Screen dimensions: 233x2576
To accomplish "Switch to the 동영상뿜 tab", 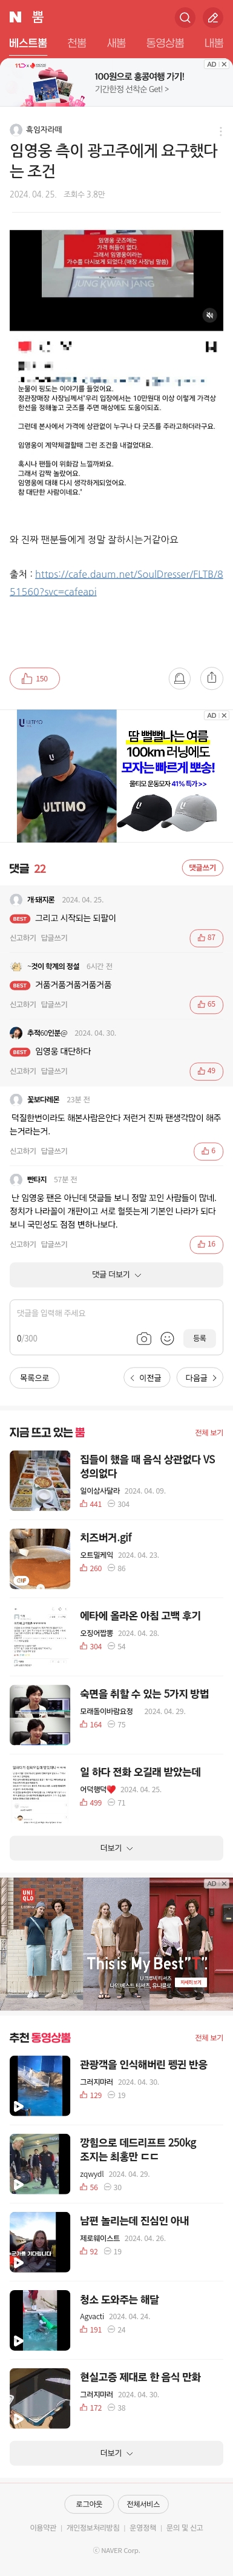I will [165, 43].
